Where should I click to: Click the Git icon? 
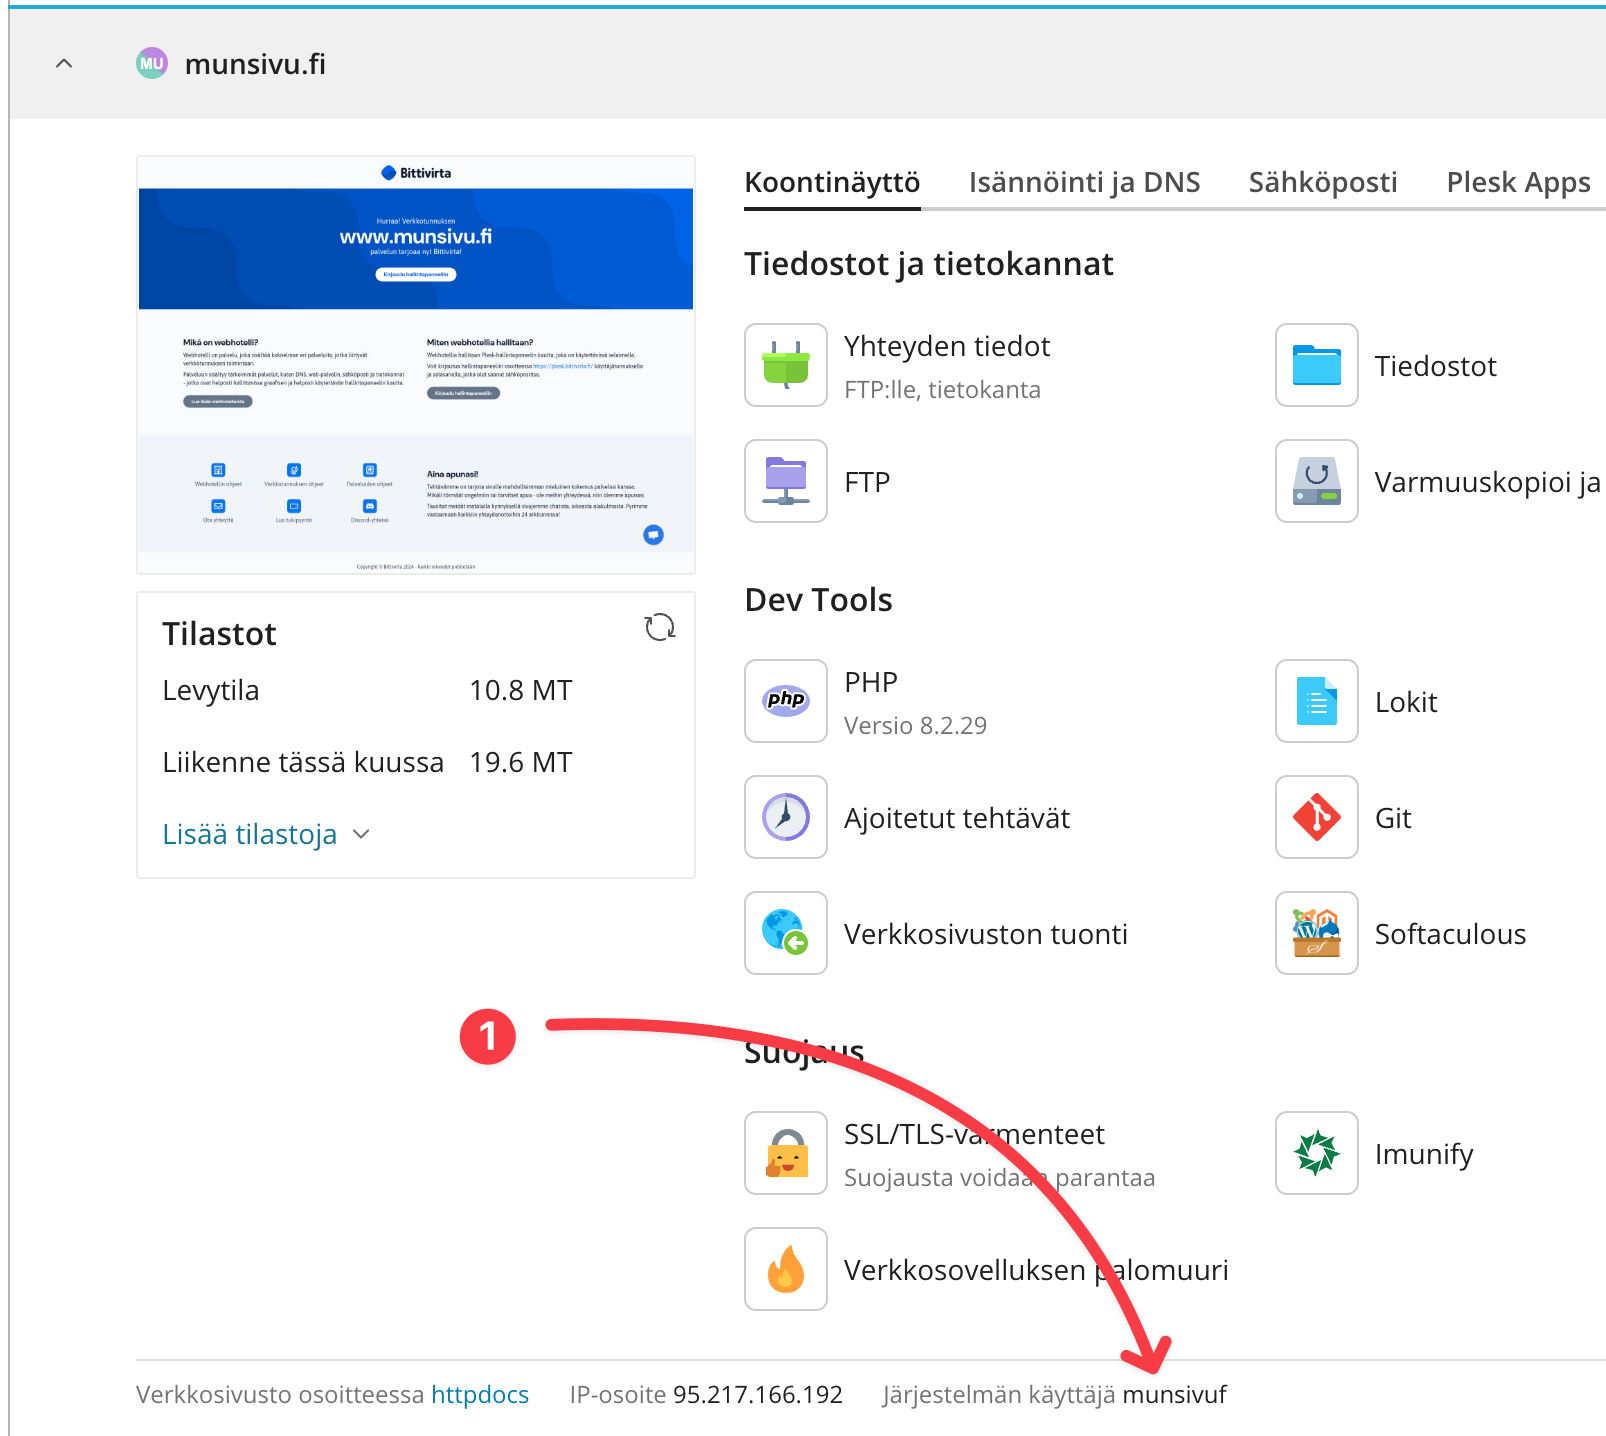tap(1316, 817)
